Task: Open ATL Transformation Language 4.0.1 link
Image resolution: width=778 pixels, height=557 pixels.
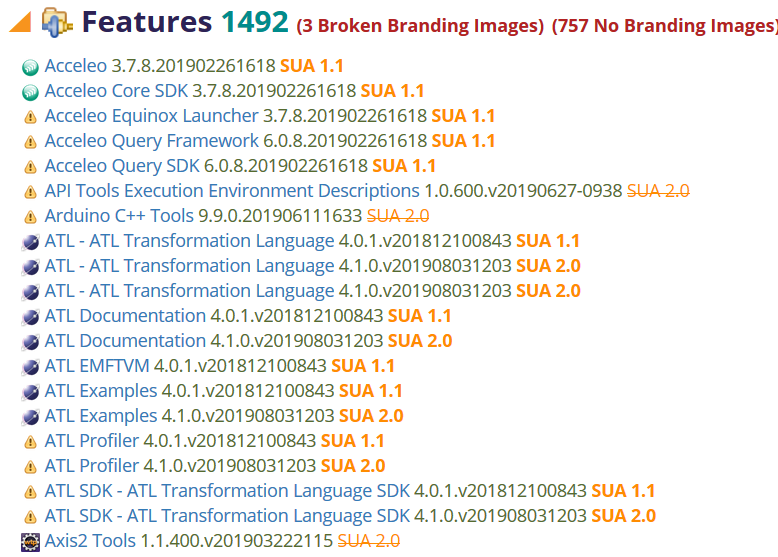Action: pyautogui.click(x=190, y=241)
